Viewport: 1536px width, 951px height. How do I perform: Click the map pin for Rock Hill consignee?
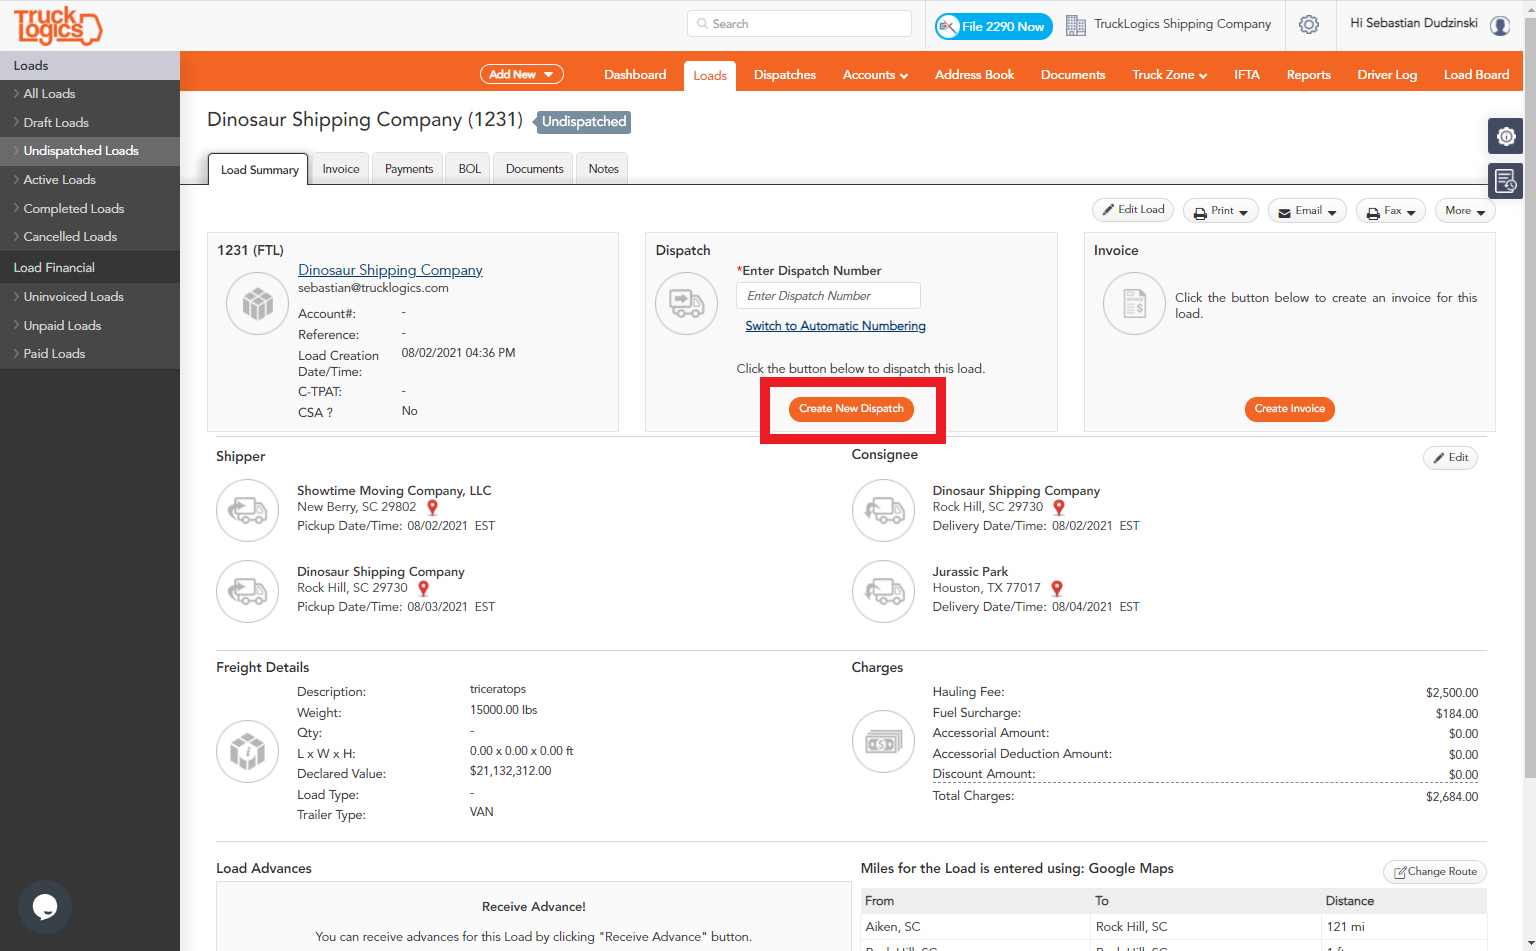pyautogui.click(x=1059, y=508)
